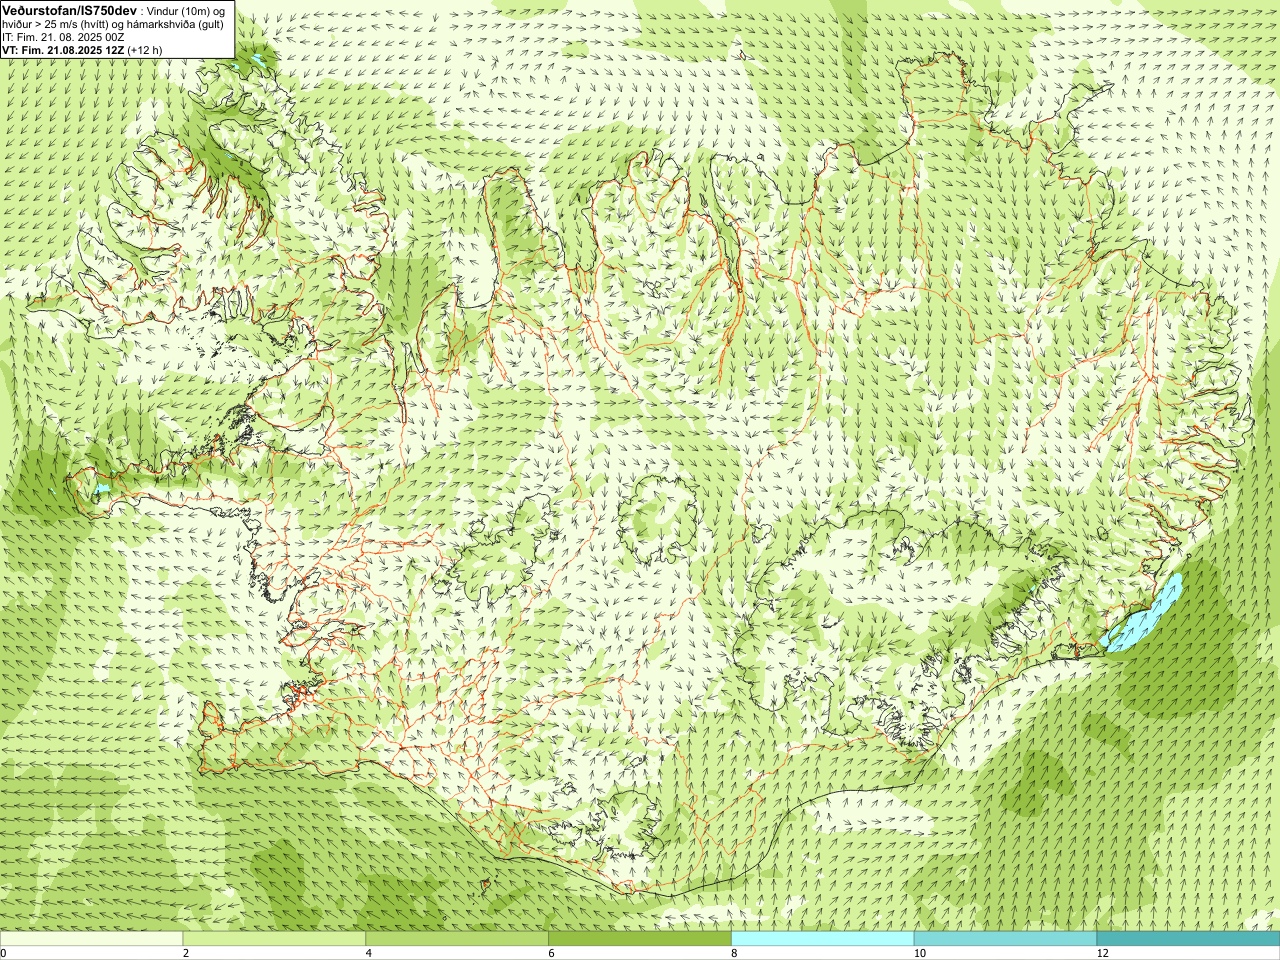Click the '12' label on the color scale
Image resolution: width=1280 pixels, height=960 pixels.
(x=1102, y=953)
